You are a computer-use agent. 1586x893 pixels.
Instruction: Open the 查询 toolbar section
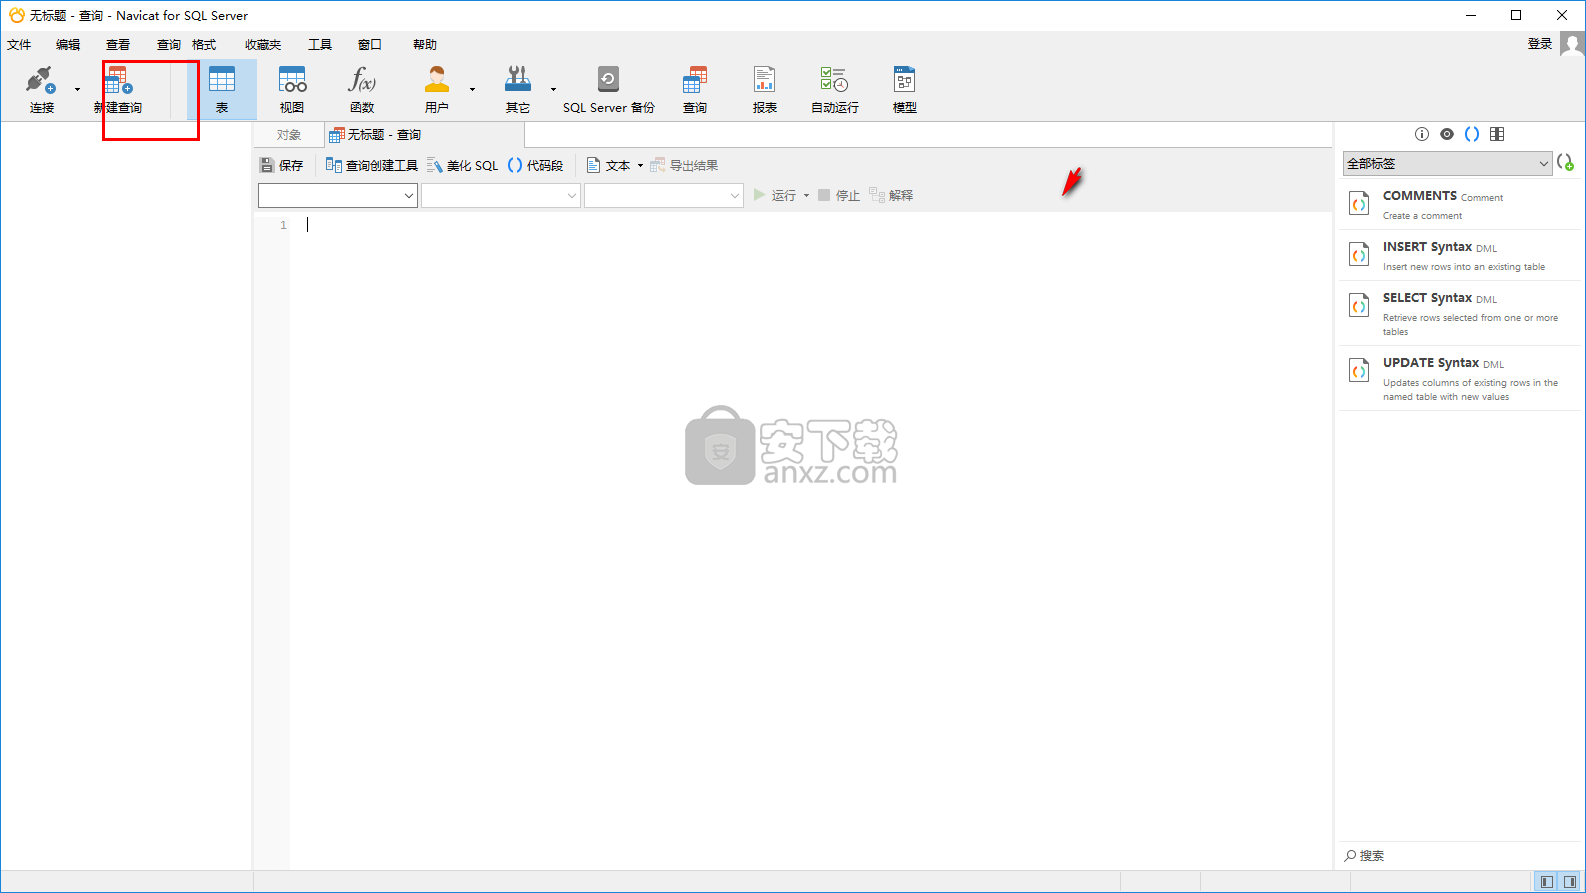coord(695,89)
